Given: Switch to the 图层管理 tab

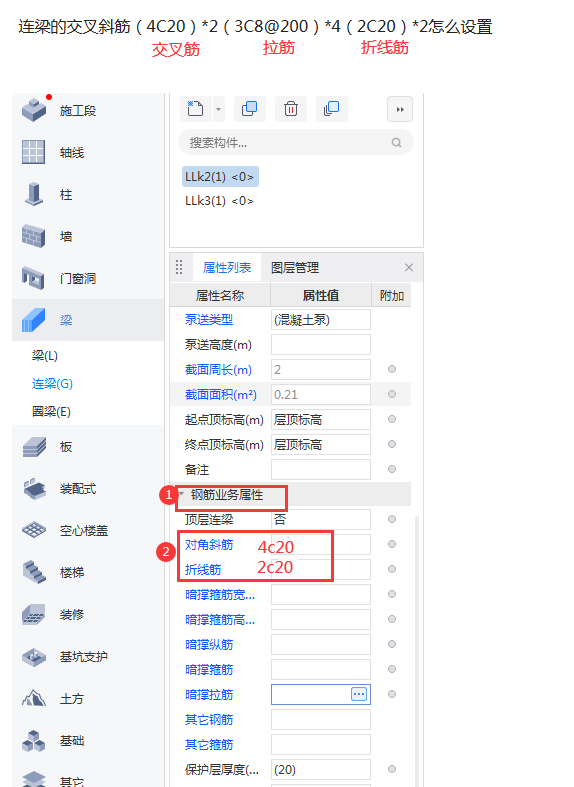Looking at the screenshot, I should (295, 268).
